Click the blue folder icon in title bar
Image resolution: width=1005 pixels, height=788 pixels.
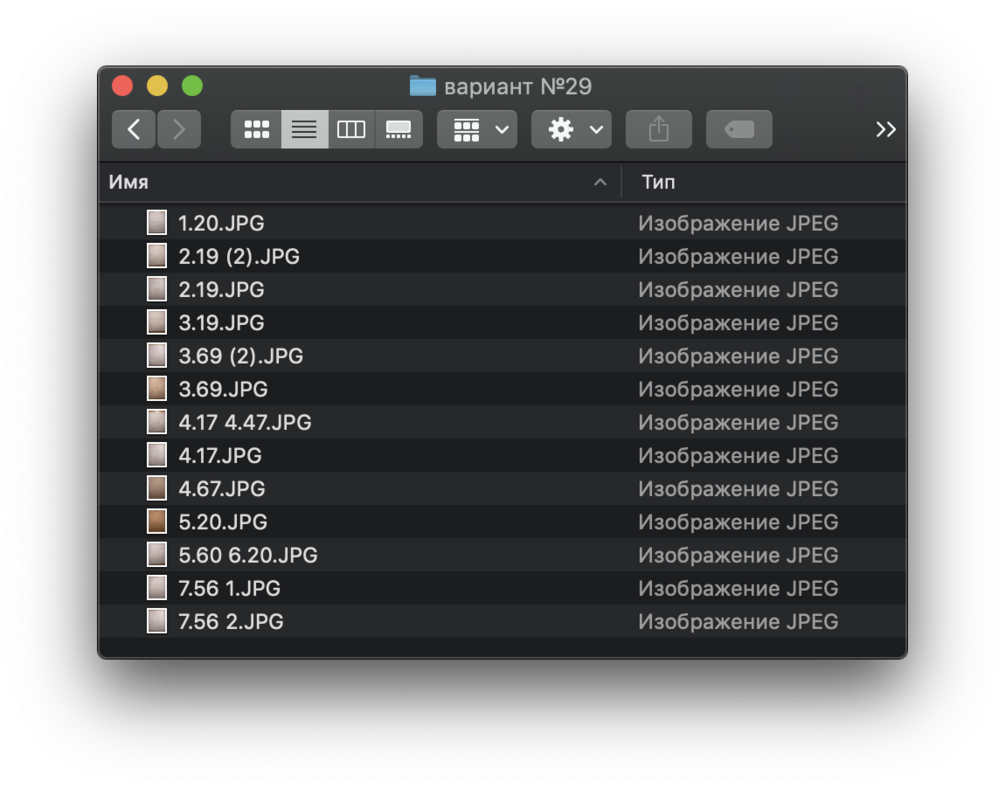[422, 86]
